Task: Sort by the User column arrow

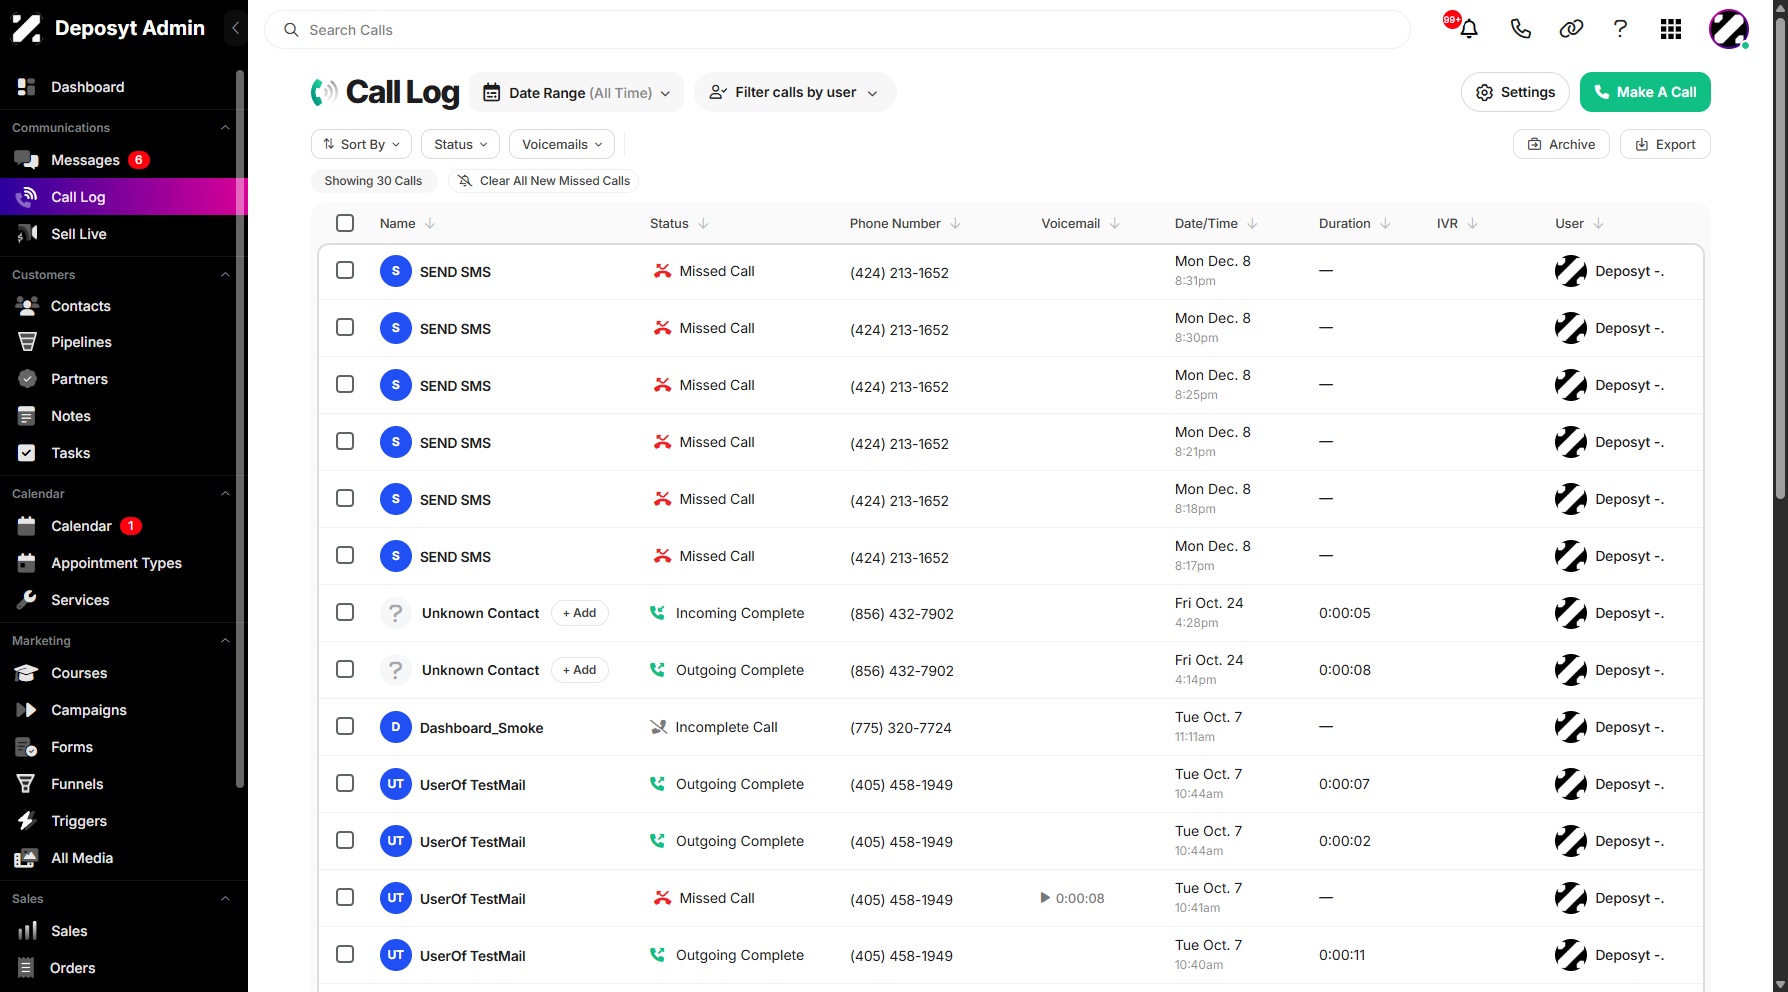Action: point(1598,224)
